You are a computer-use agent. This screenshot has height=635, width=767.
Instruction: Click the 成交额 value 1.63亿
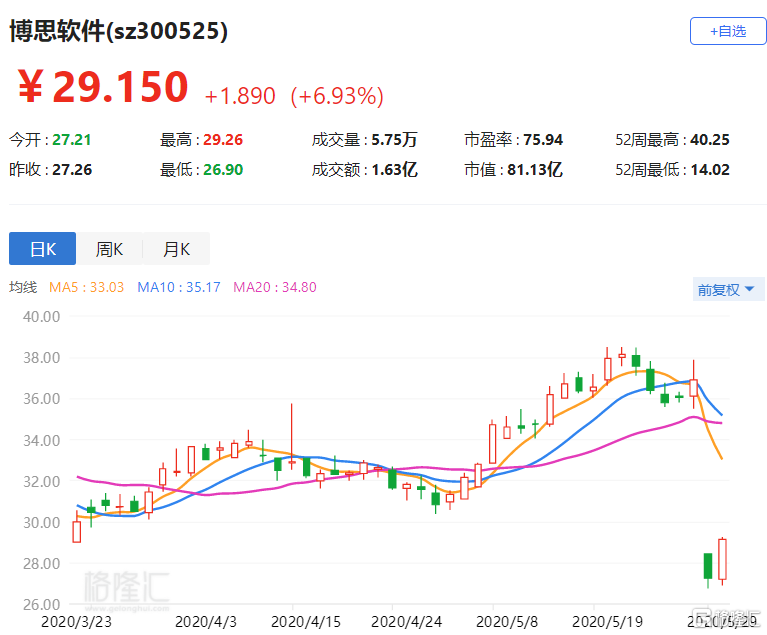pos(394,170)
